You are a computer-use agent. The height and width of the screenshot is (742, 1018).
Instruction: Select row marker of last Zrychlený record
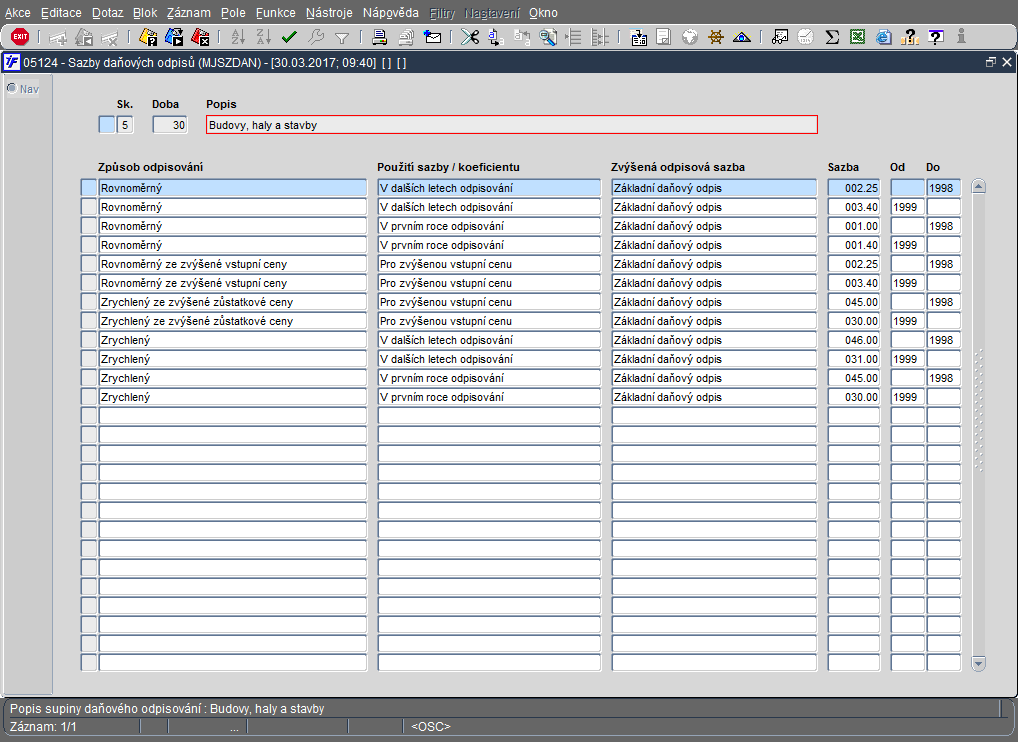[x=88, y=397]
